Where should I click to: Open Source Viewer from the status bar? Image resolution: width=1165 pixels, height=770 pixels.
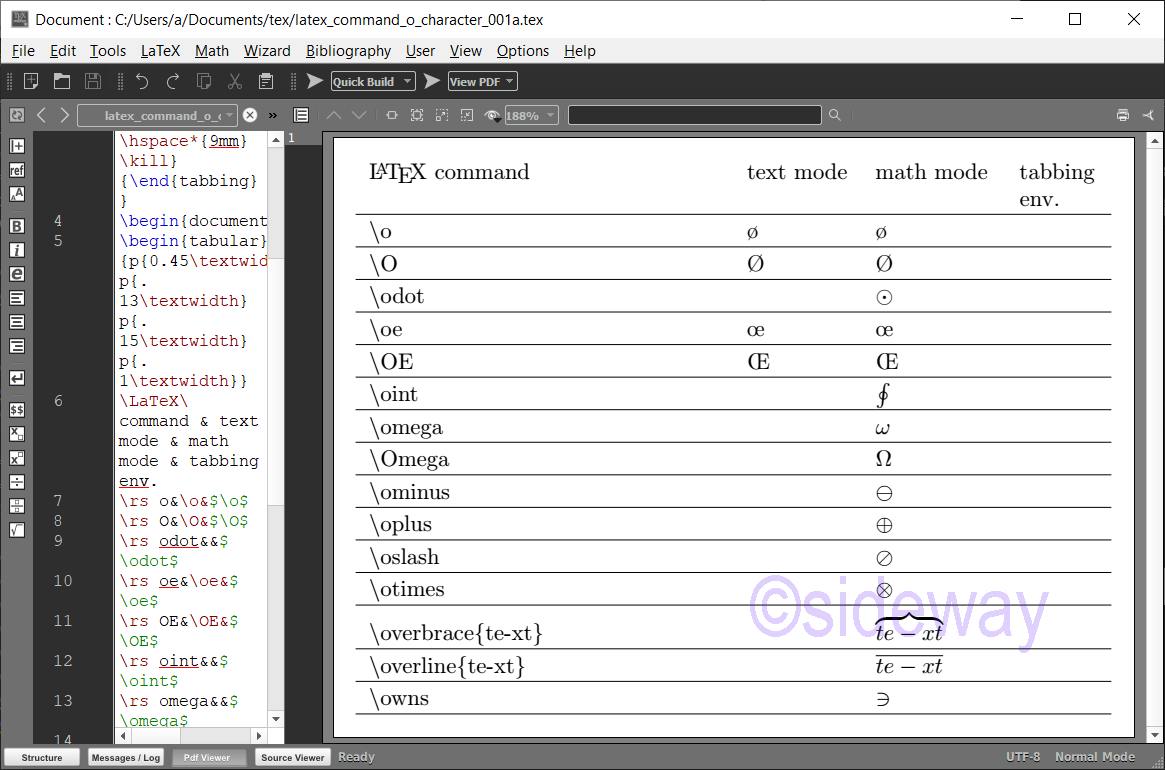292,757
